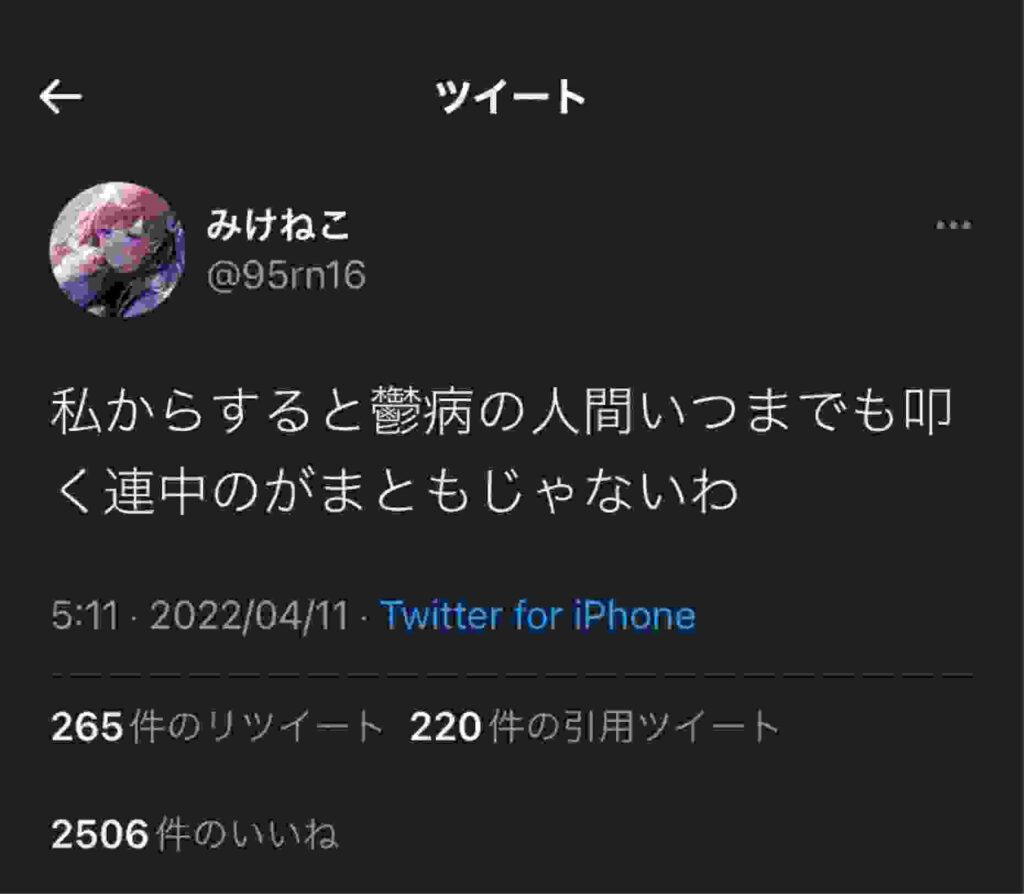Tap the 265 retweet count number
Screen dimensions: 1024x894
click(87, 727)
